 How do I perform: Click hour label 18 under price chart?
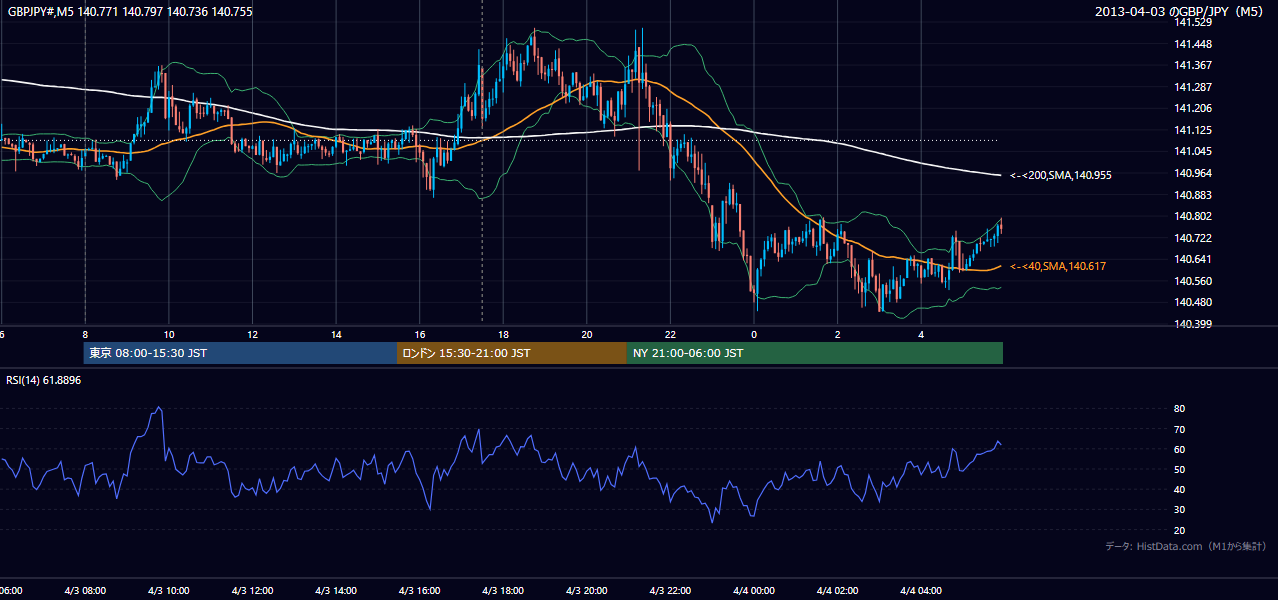pyautogui.click(x=504, y=334)
